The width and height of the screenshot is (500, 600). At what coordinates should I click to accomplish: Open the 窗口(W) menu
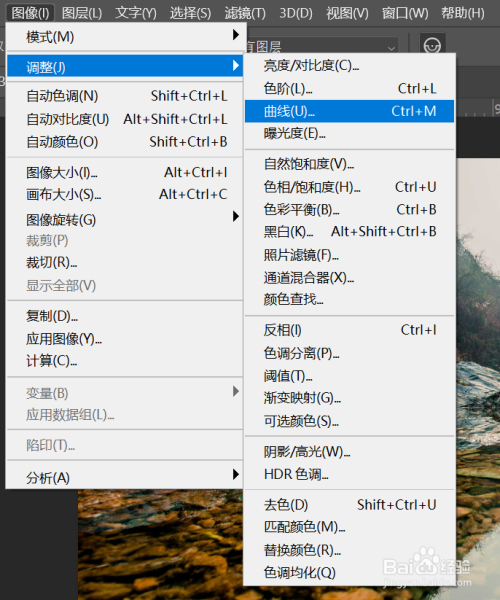tap(405, 13)
